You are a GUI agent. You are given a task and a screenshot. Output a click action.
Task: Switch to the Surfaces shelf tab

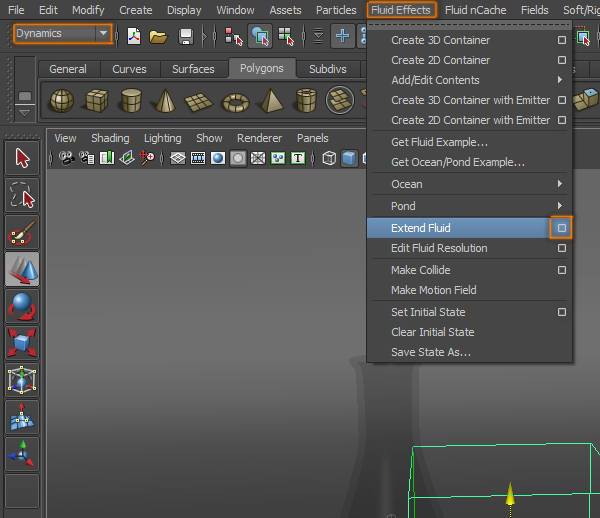193,69
